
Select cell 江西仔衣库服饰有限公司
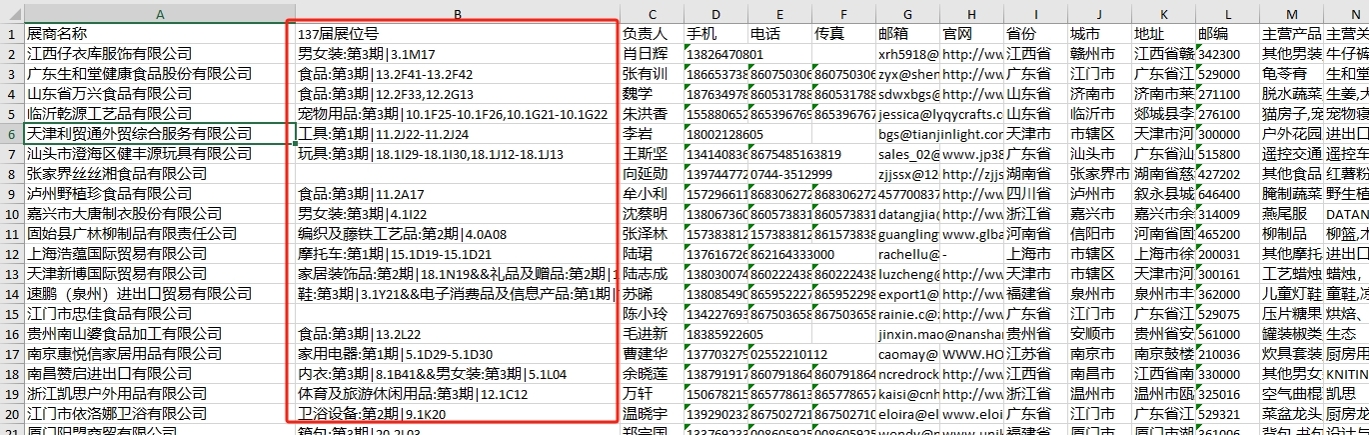pyautogui.click(x=159, y=53)
